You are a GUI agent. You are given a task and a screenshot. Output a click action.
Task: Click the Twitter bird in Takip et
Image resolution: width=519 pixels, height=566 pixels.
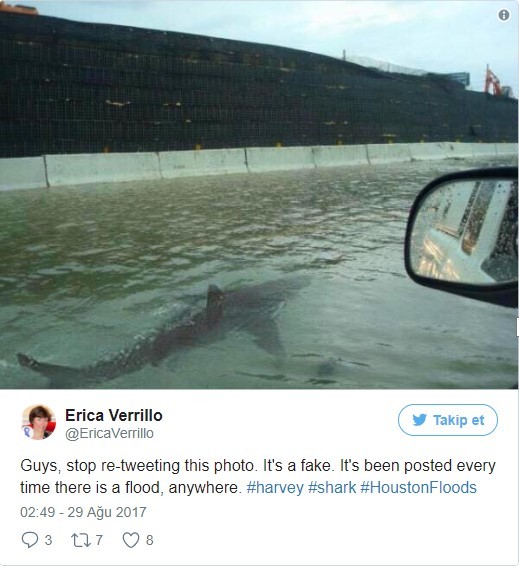[419, 420]
